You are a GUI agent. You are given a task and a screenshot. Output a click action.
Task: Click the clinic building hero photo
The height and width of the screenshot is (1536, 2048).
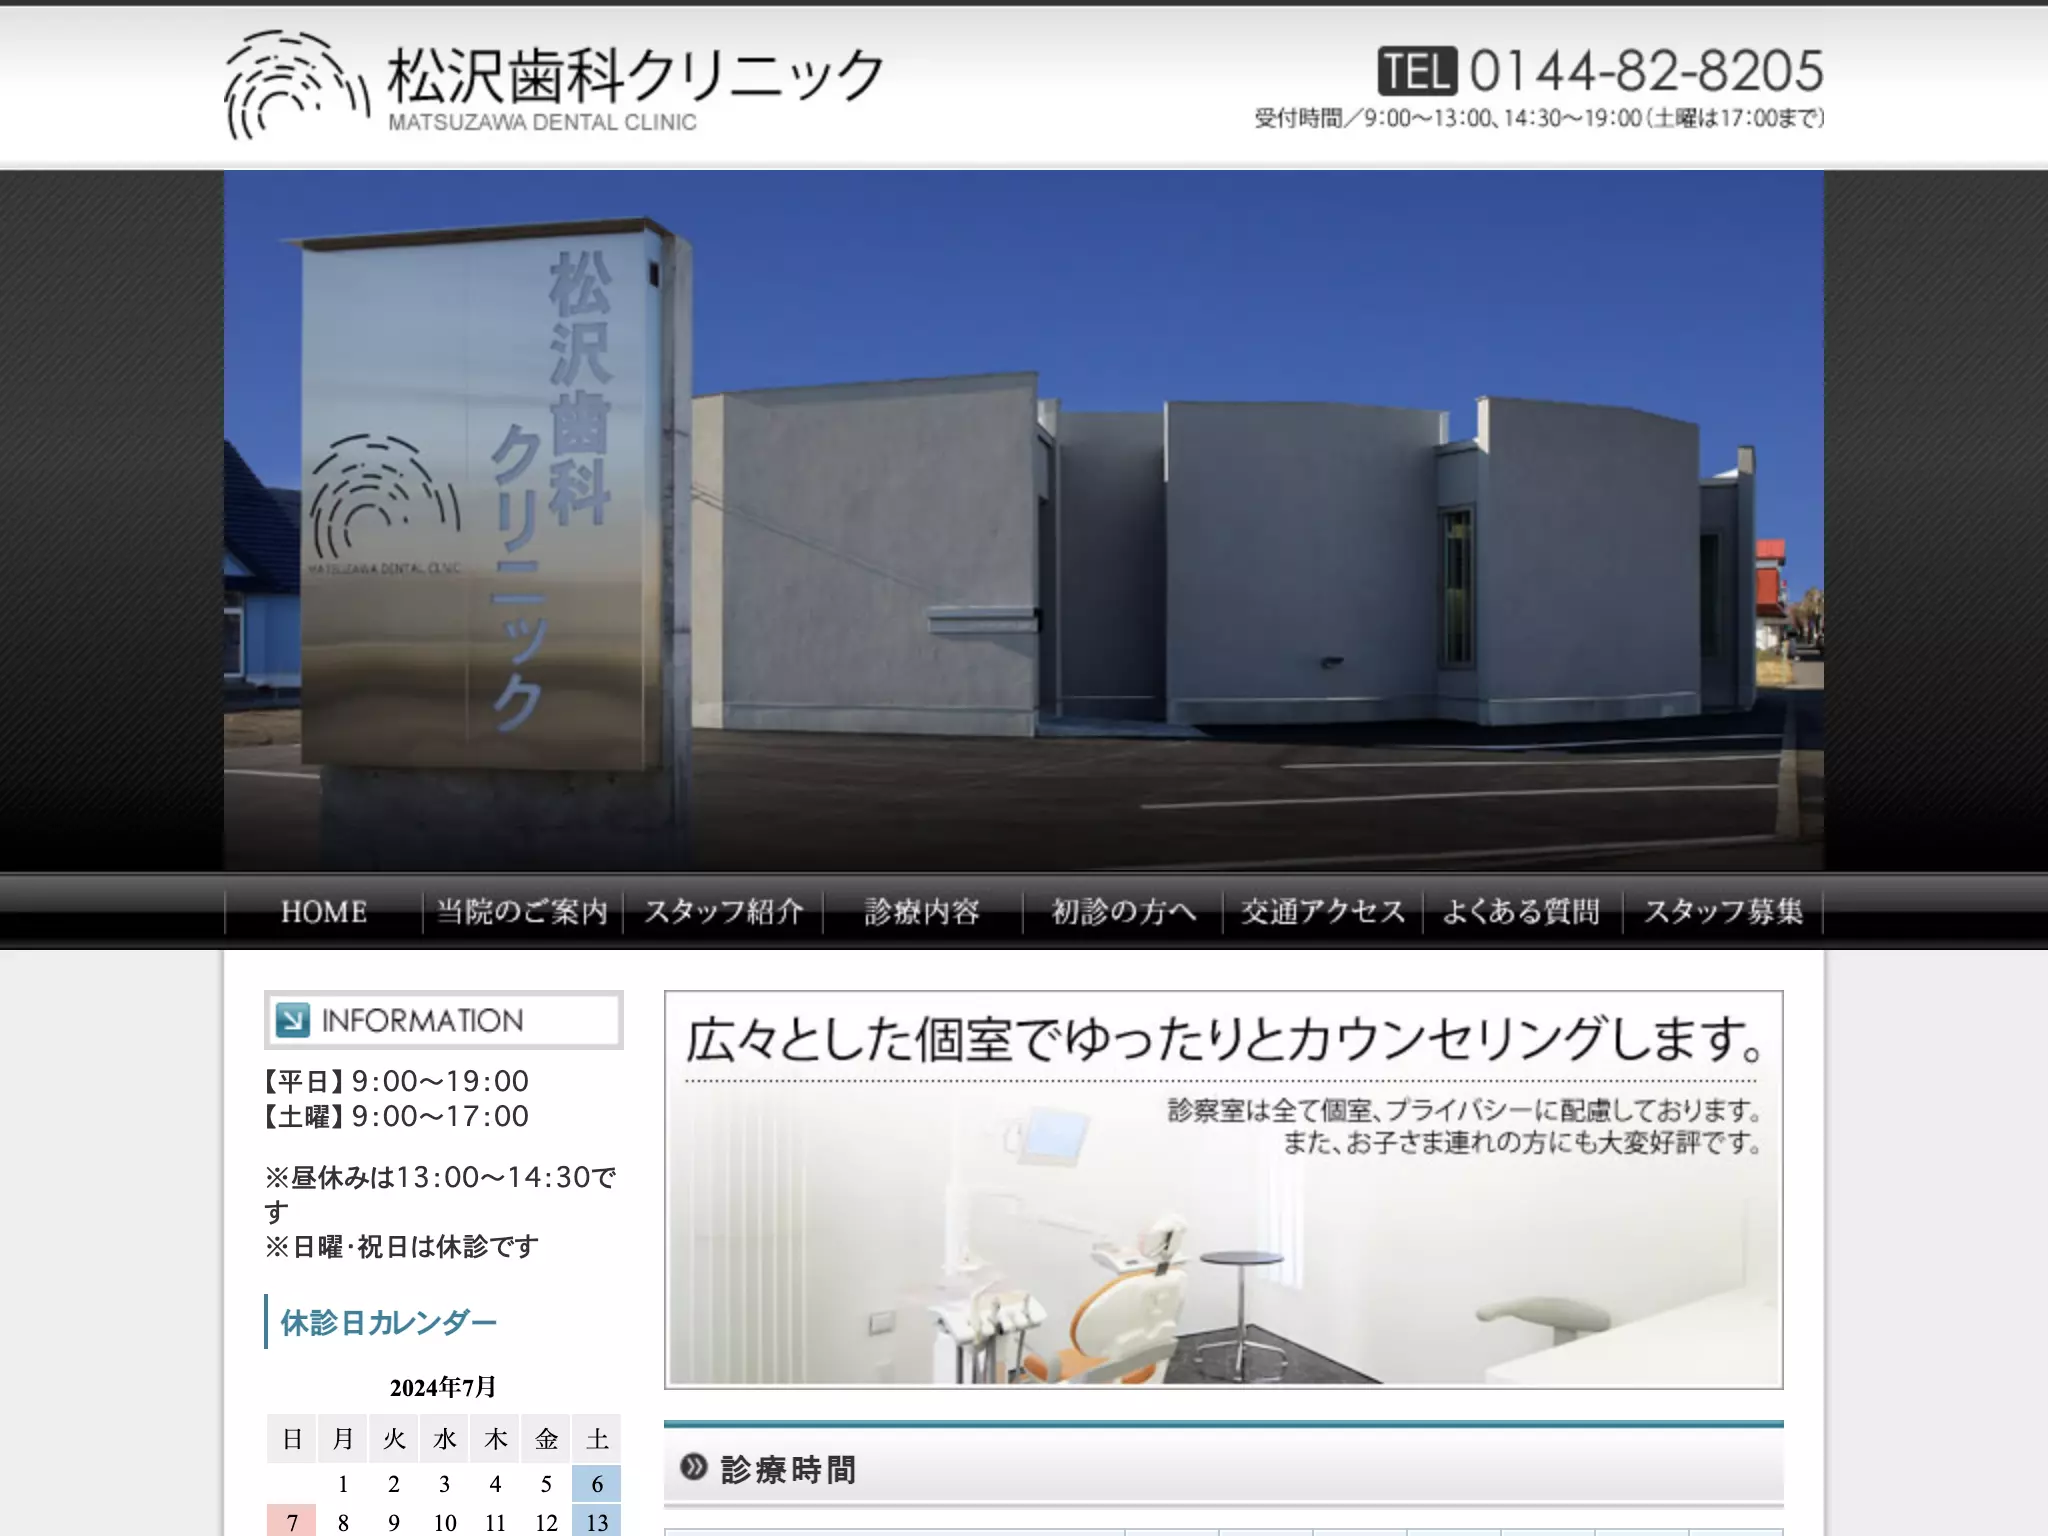tap(1024, 520)
